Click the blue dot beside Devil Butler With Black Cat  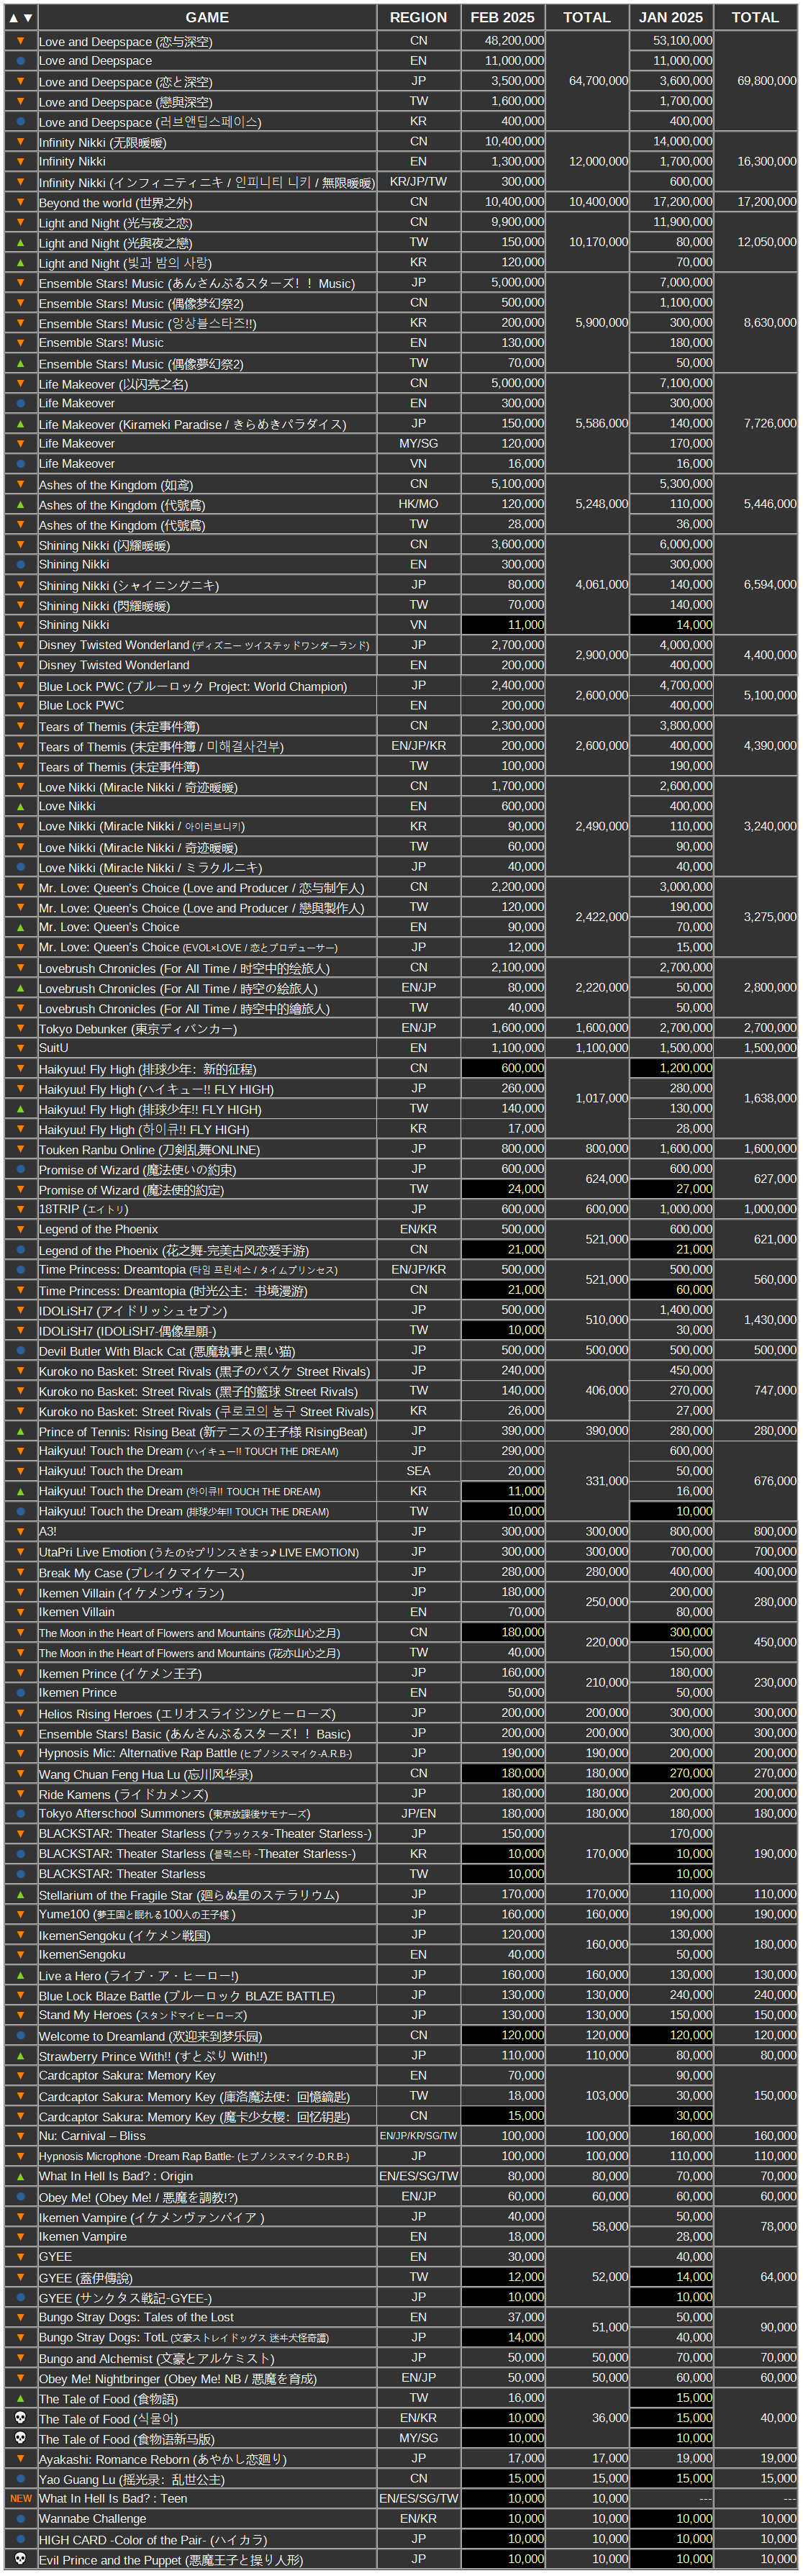click(20, 1350)
